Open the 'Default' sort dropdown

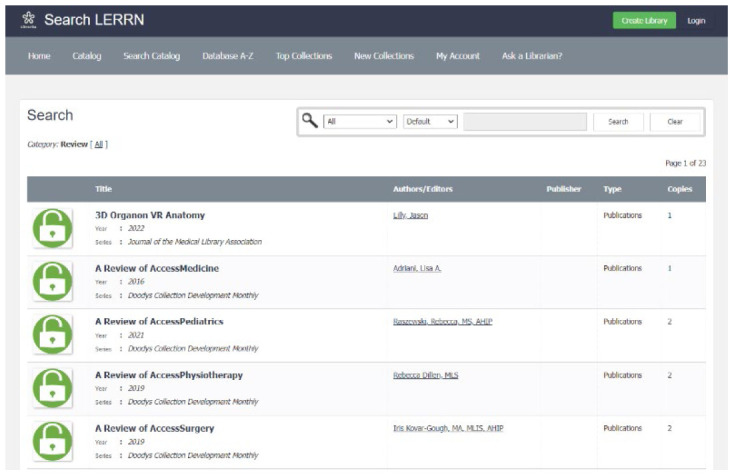point(430,122)
